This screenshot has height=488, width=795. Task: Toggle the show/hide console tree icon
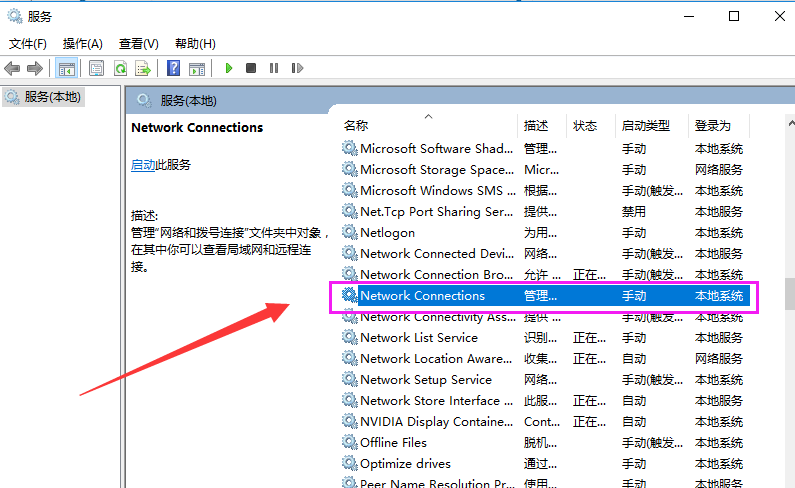click(x=66, y=68)
